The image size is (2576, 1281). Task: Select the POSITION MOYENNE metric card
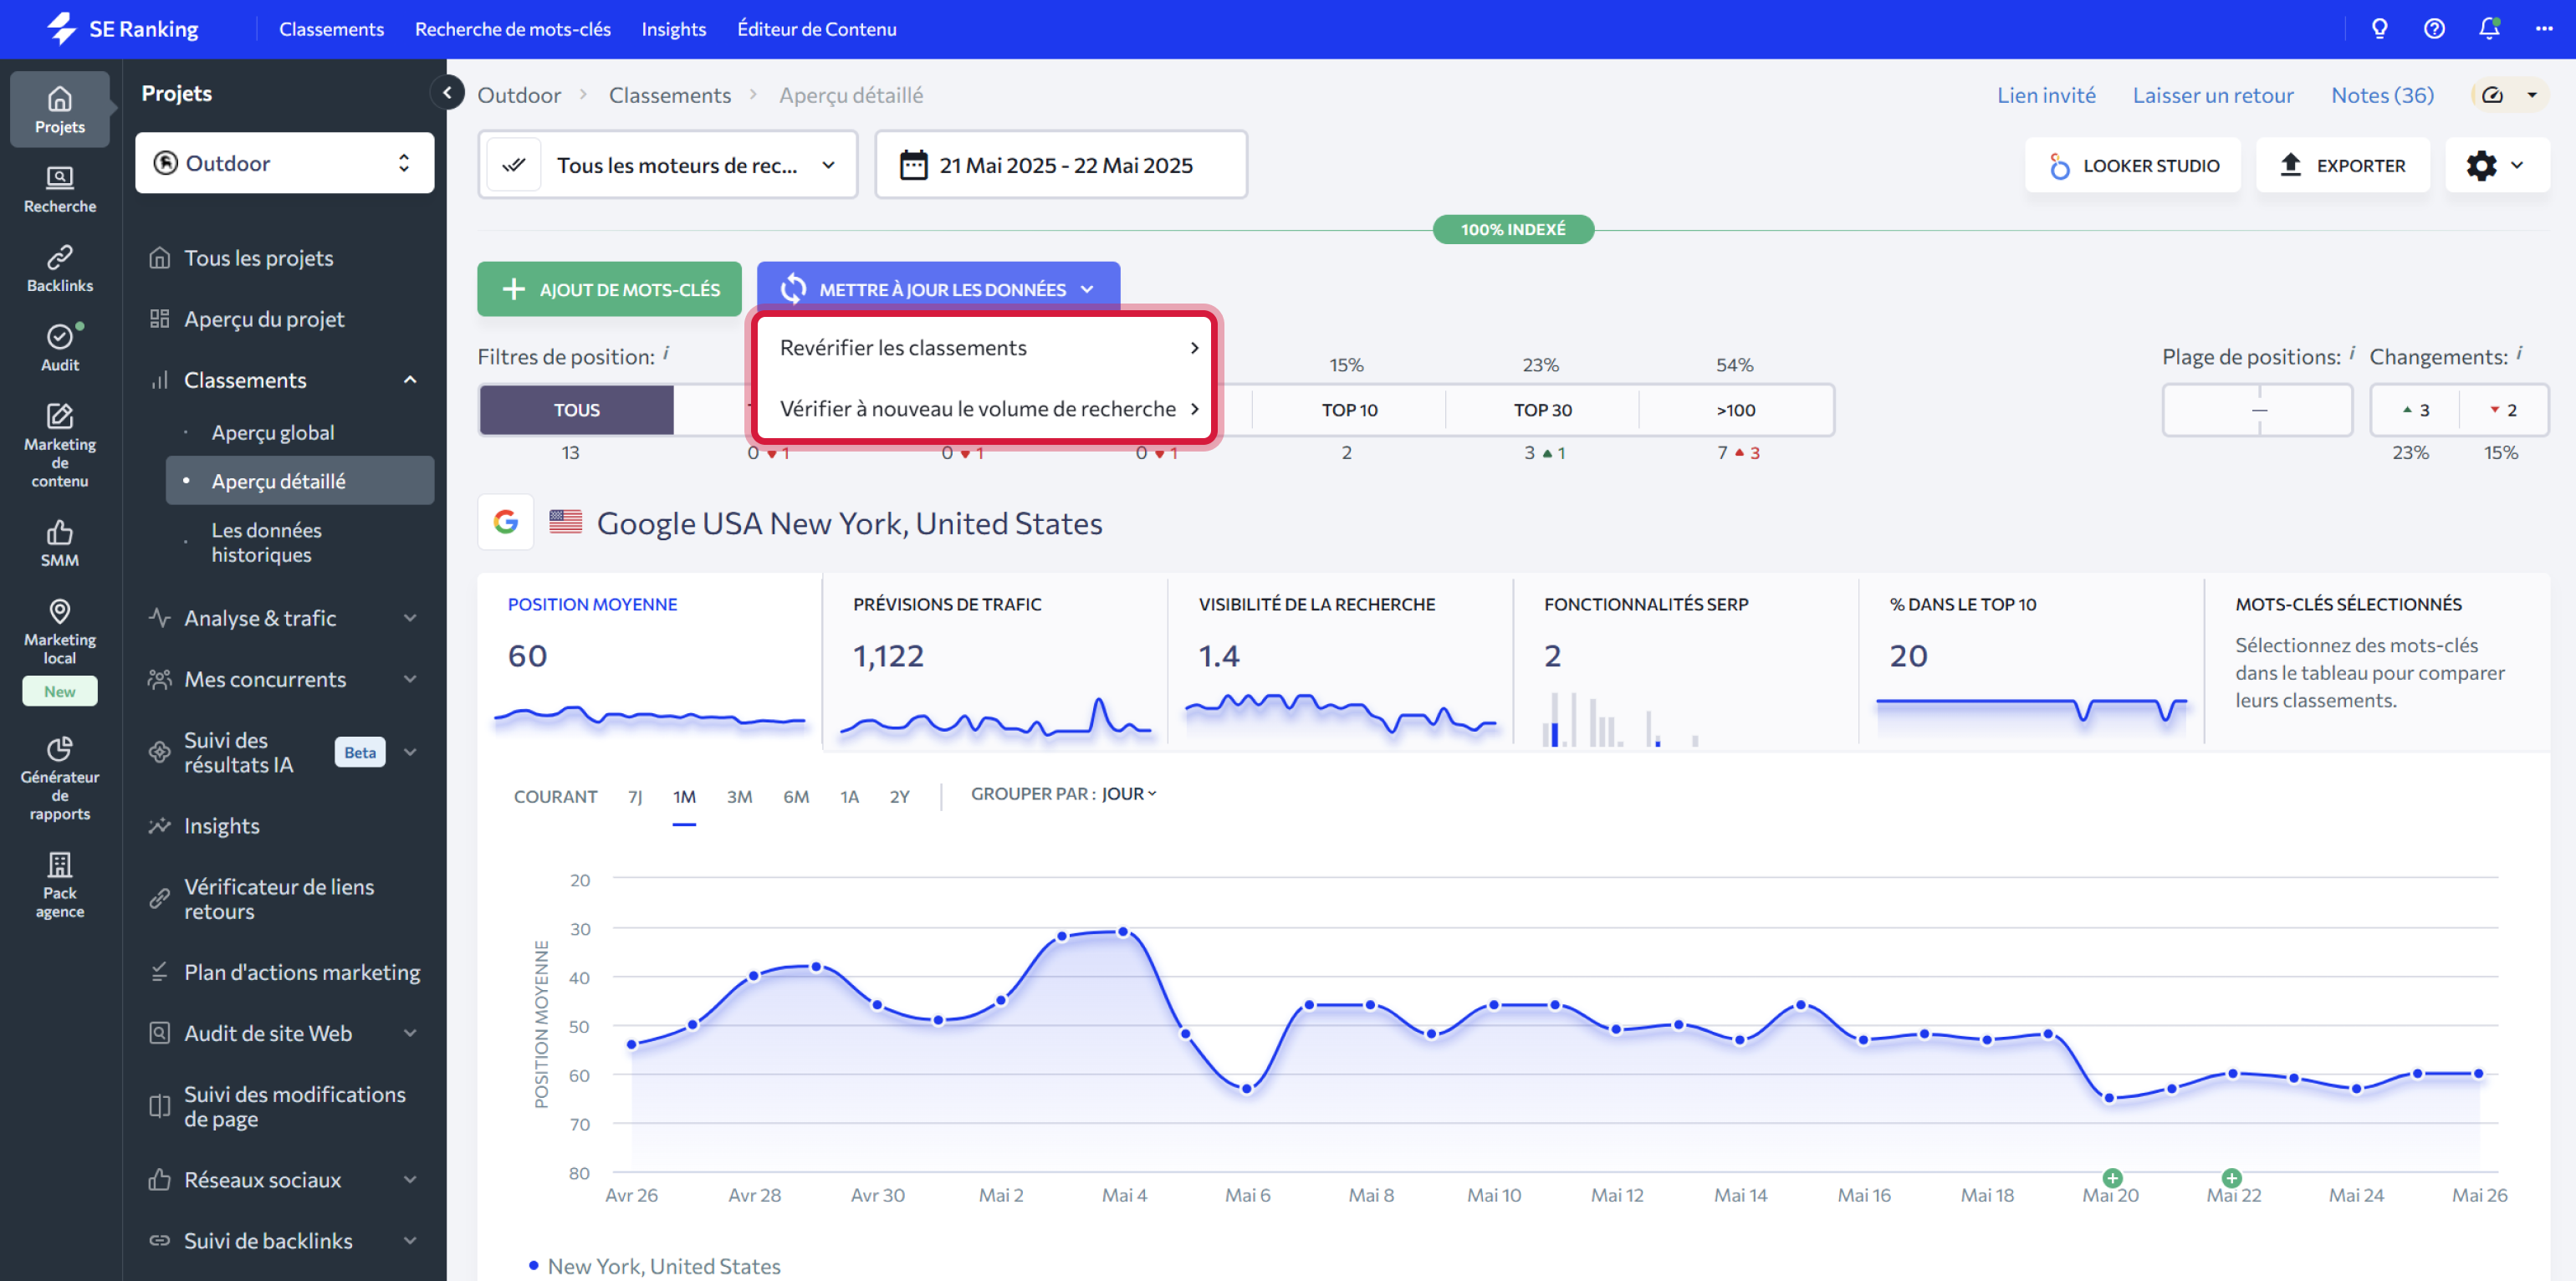coord(650,660)
